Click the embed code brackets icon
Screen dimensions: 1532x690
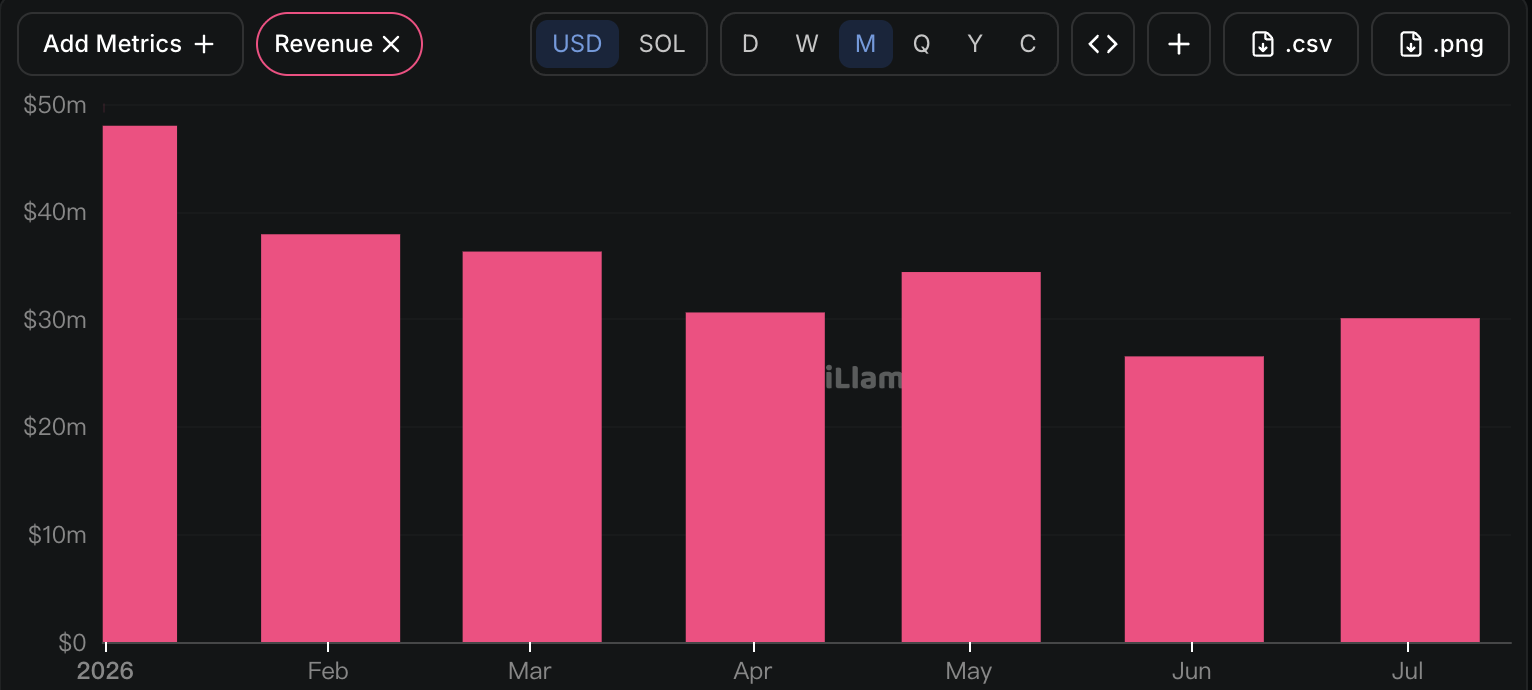coord(1102,44)
